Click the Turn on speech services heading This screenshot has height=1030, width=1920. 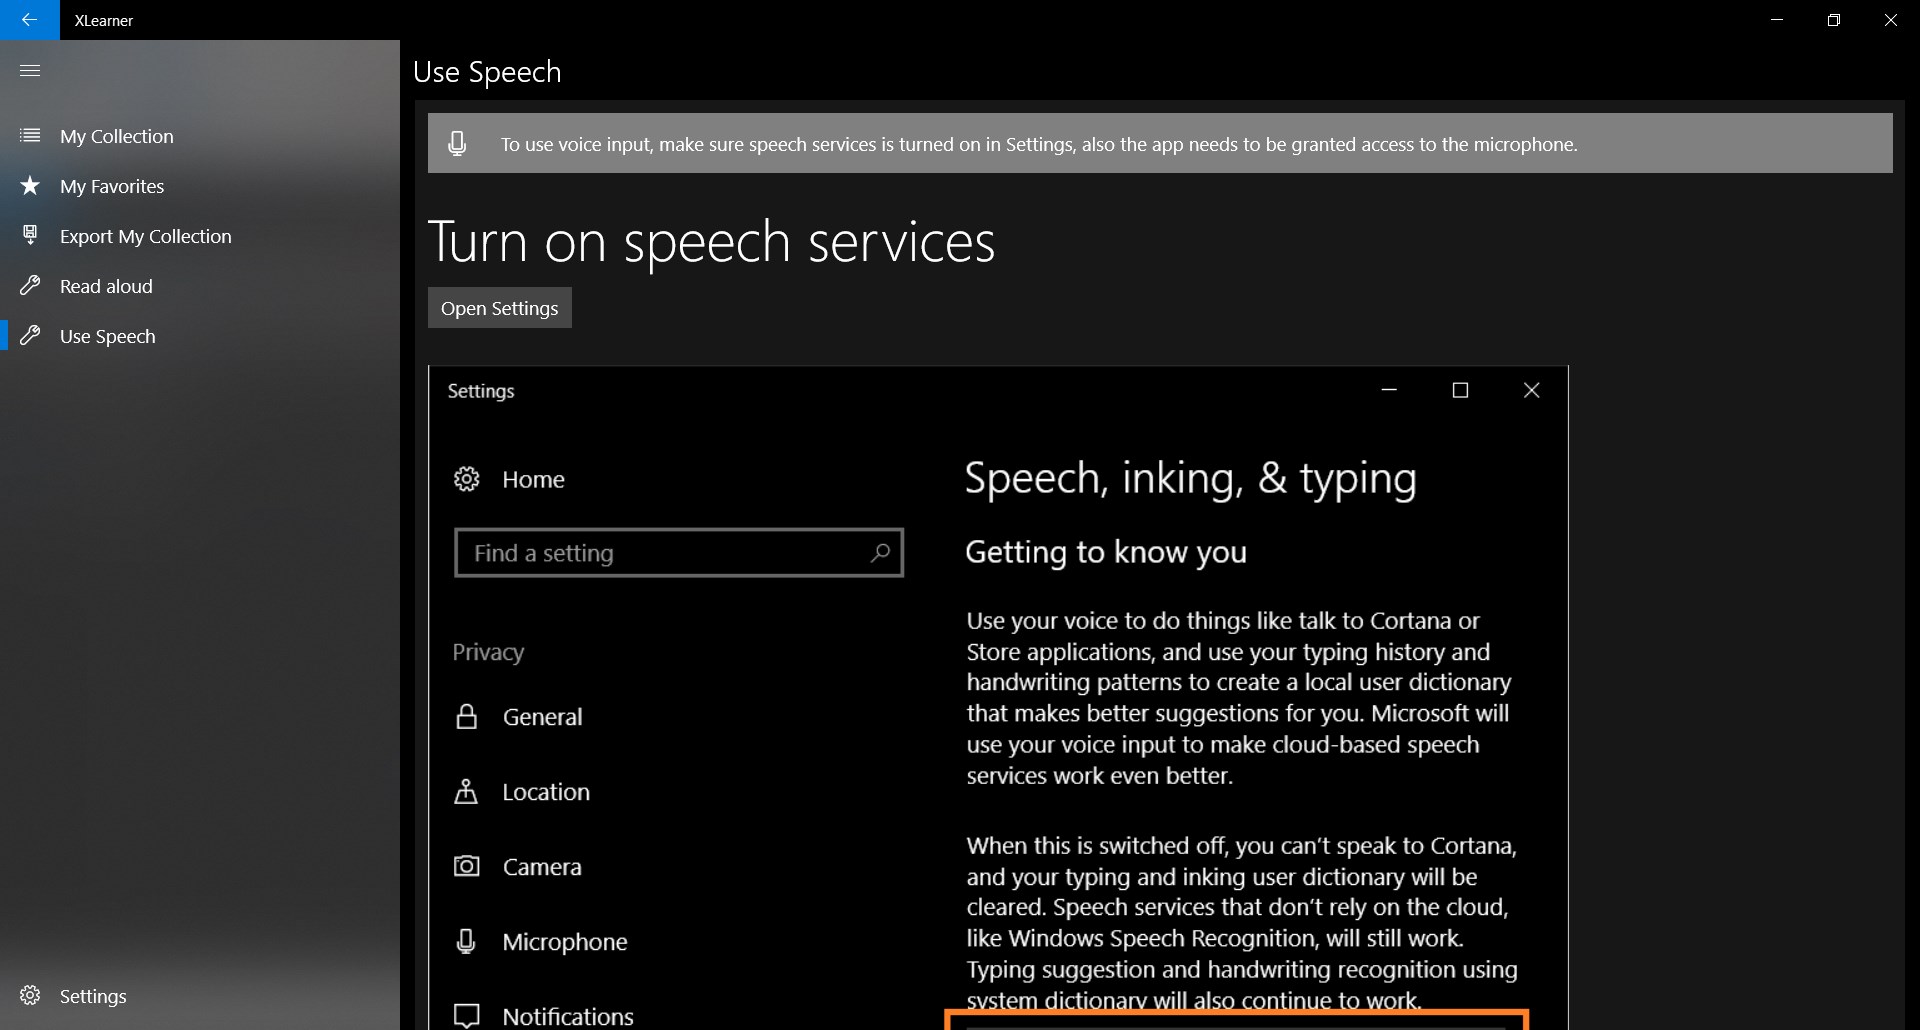point(711,242)
